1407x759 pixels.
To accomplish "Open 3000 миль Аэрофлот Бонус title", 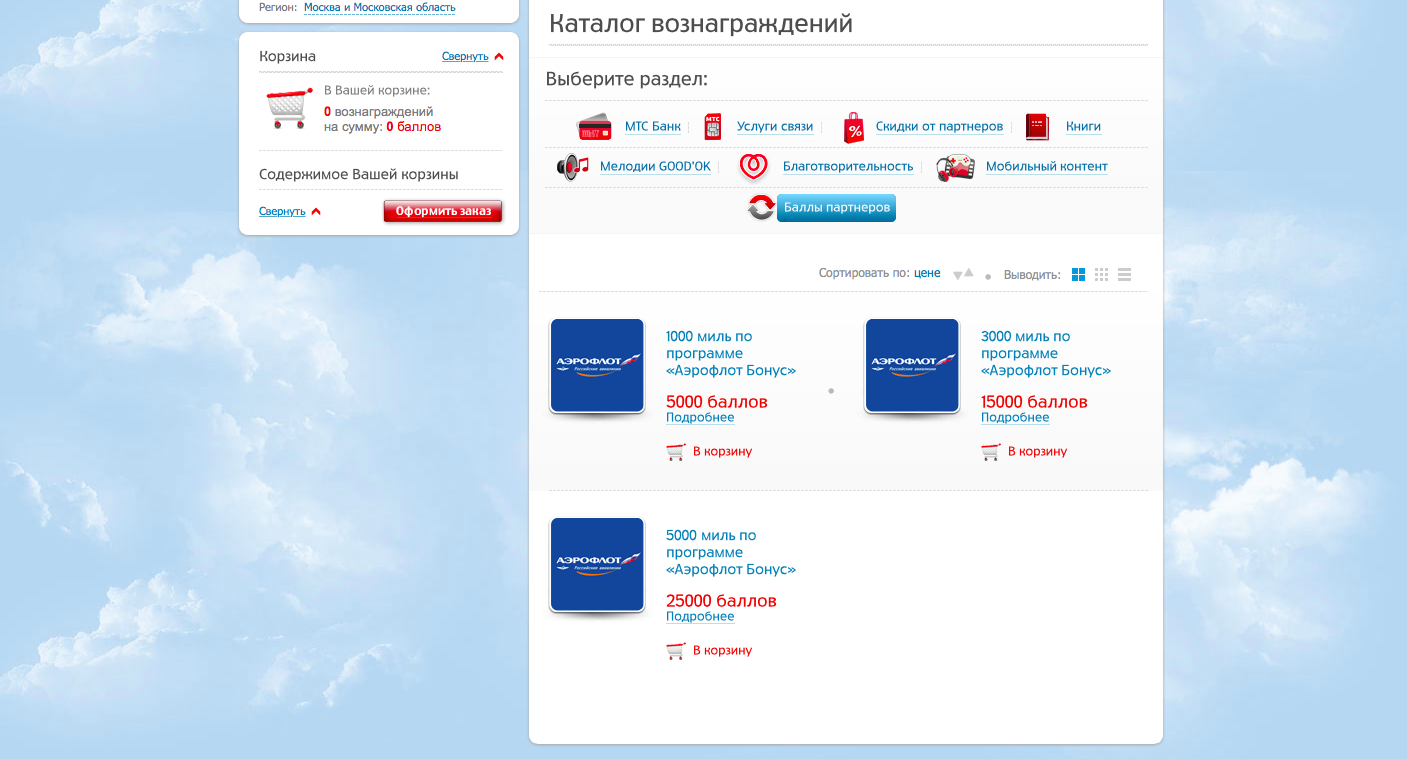I will pyautogui.click(x=1046, y=354).
